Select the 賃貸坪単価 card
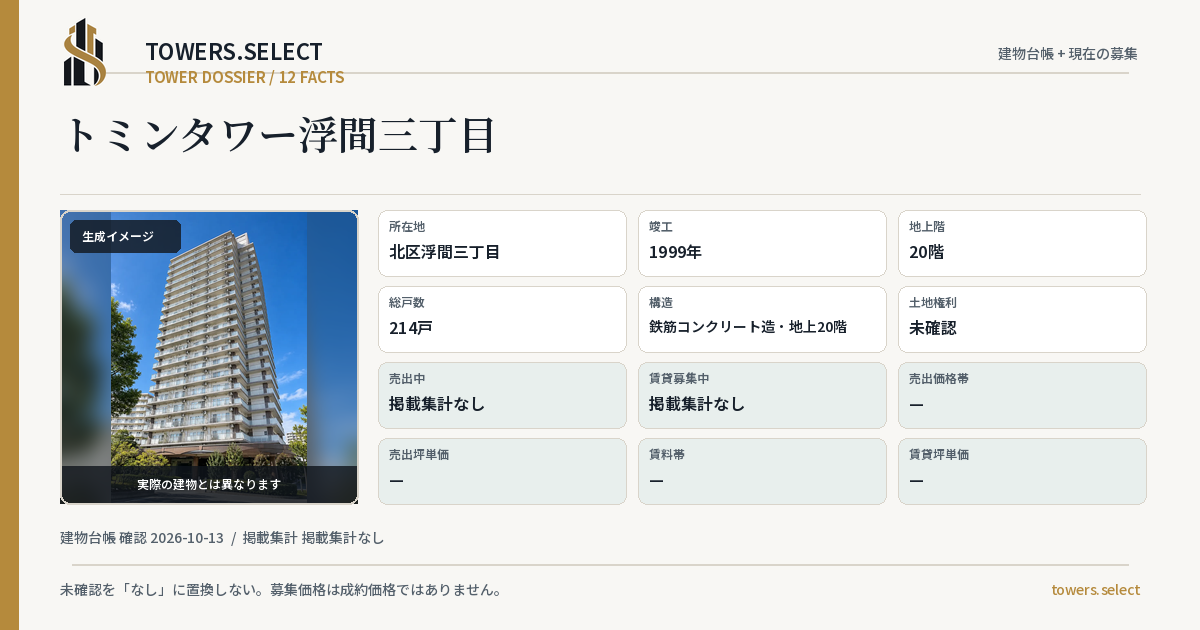1200x630 pixels. tap(1022, 471)
